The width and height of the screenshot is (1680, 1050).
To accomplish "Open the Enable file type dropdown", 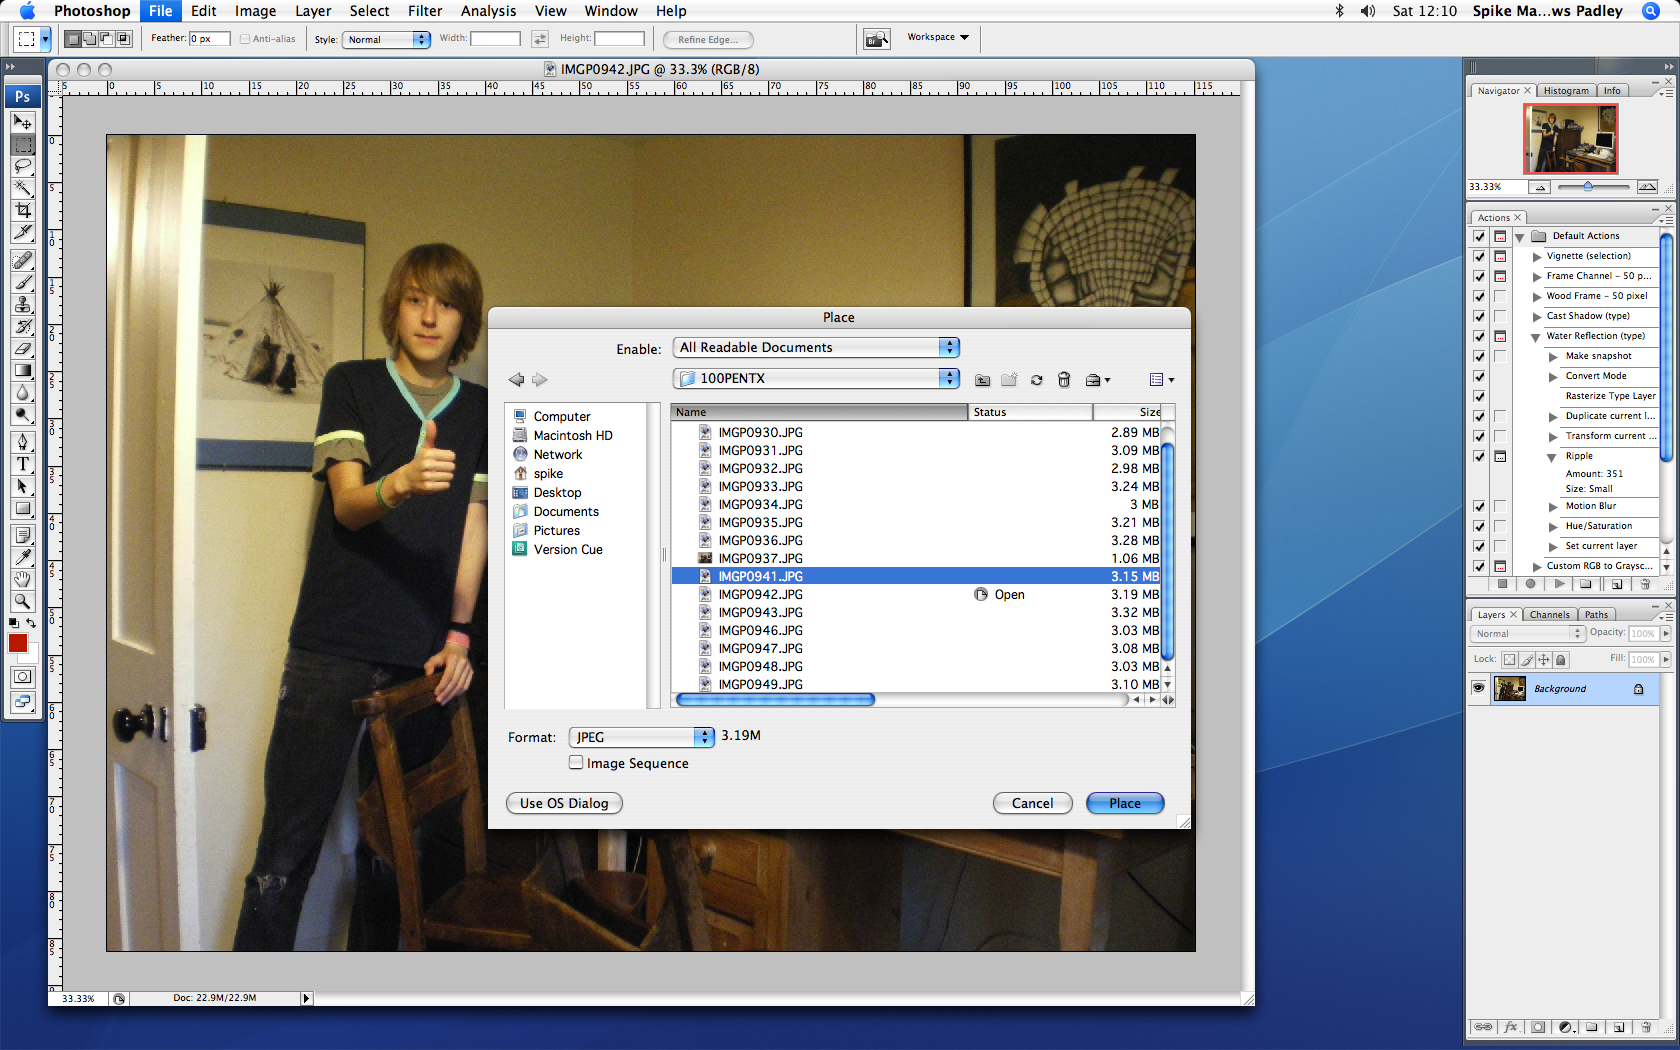I will (816, 347).
